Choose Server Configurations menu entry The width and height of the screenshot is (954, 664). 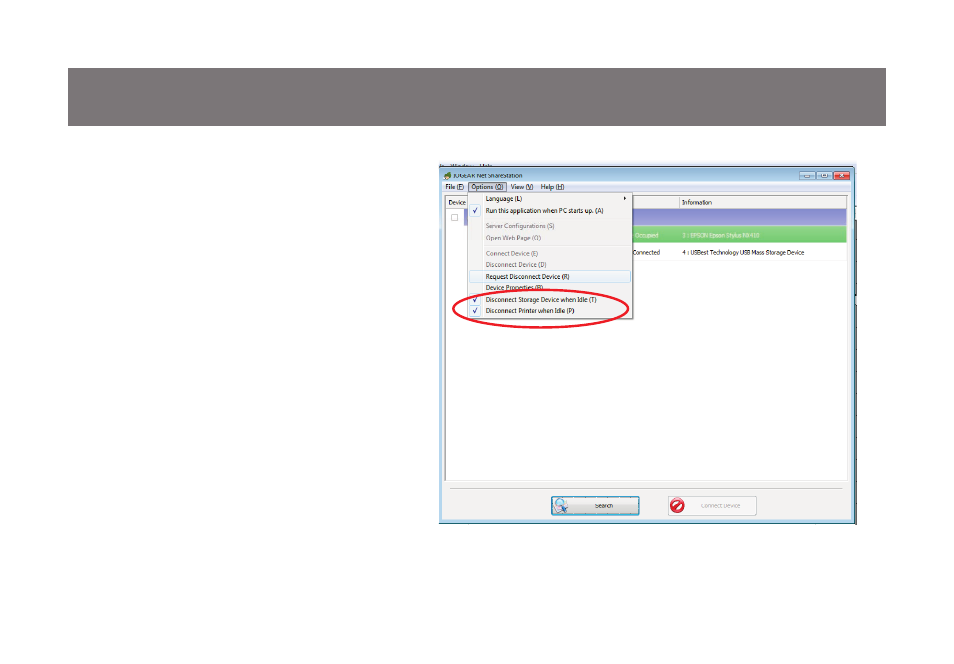tap(550, 226)
